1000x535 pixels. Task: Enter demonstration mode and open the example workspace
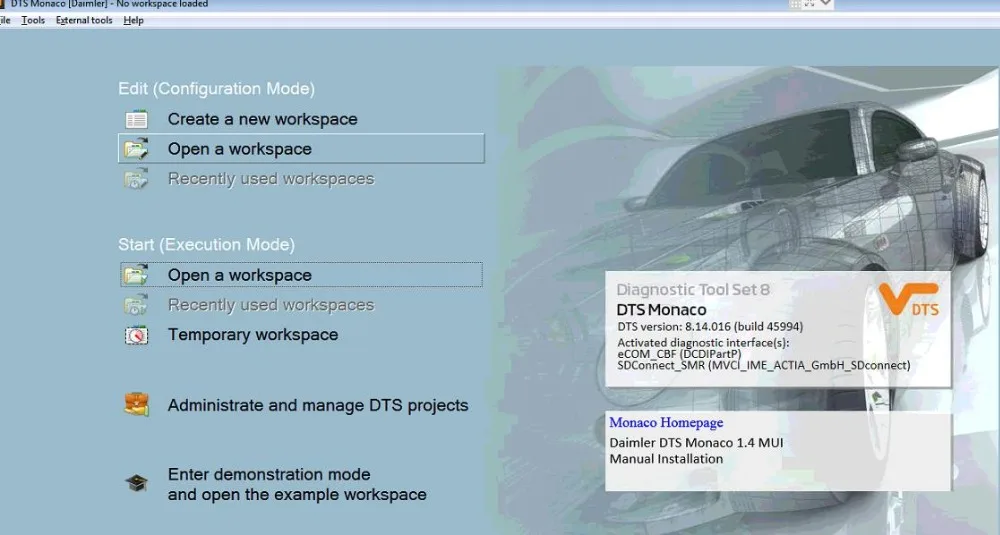tap(297, 485)
